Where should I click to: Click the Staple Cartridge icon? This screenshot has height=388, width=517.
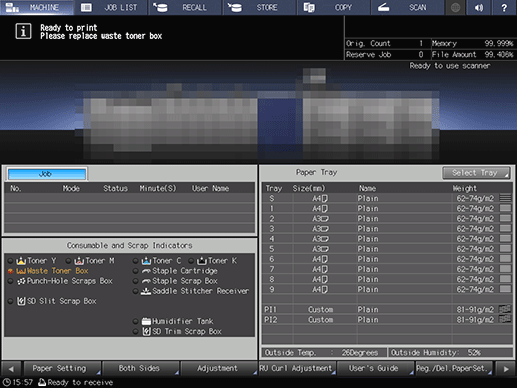pos(146,271)
